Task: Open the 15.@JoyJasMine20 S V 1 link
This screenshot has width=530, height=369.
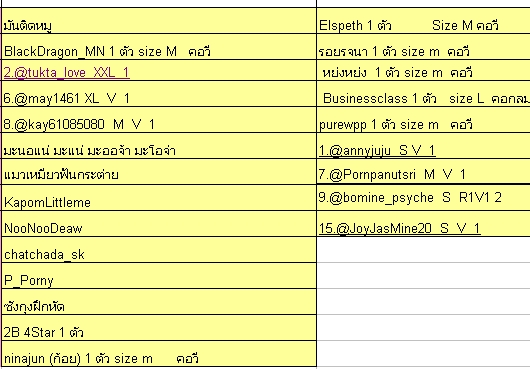Action: (x=400, y=228)
